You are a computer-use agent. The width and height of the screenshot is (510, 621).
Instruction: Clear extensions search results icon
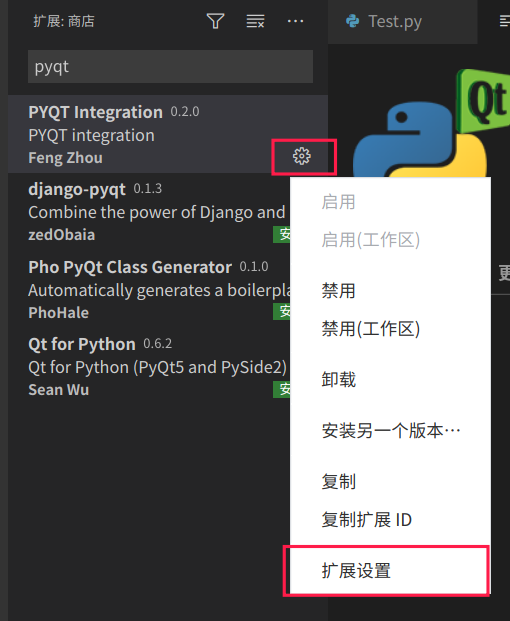click(x=255, y=21)
